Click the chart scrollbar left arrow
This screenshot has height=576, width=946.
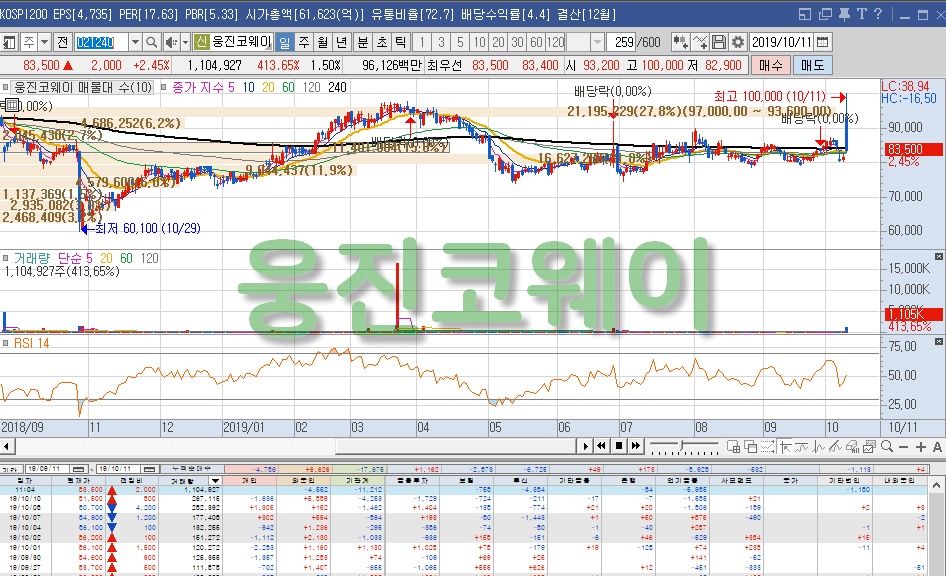tap(6, 446)
